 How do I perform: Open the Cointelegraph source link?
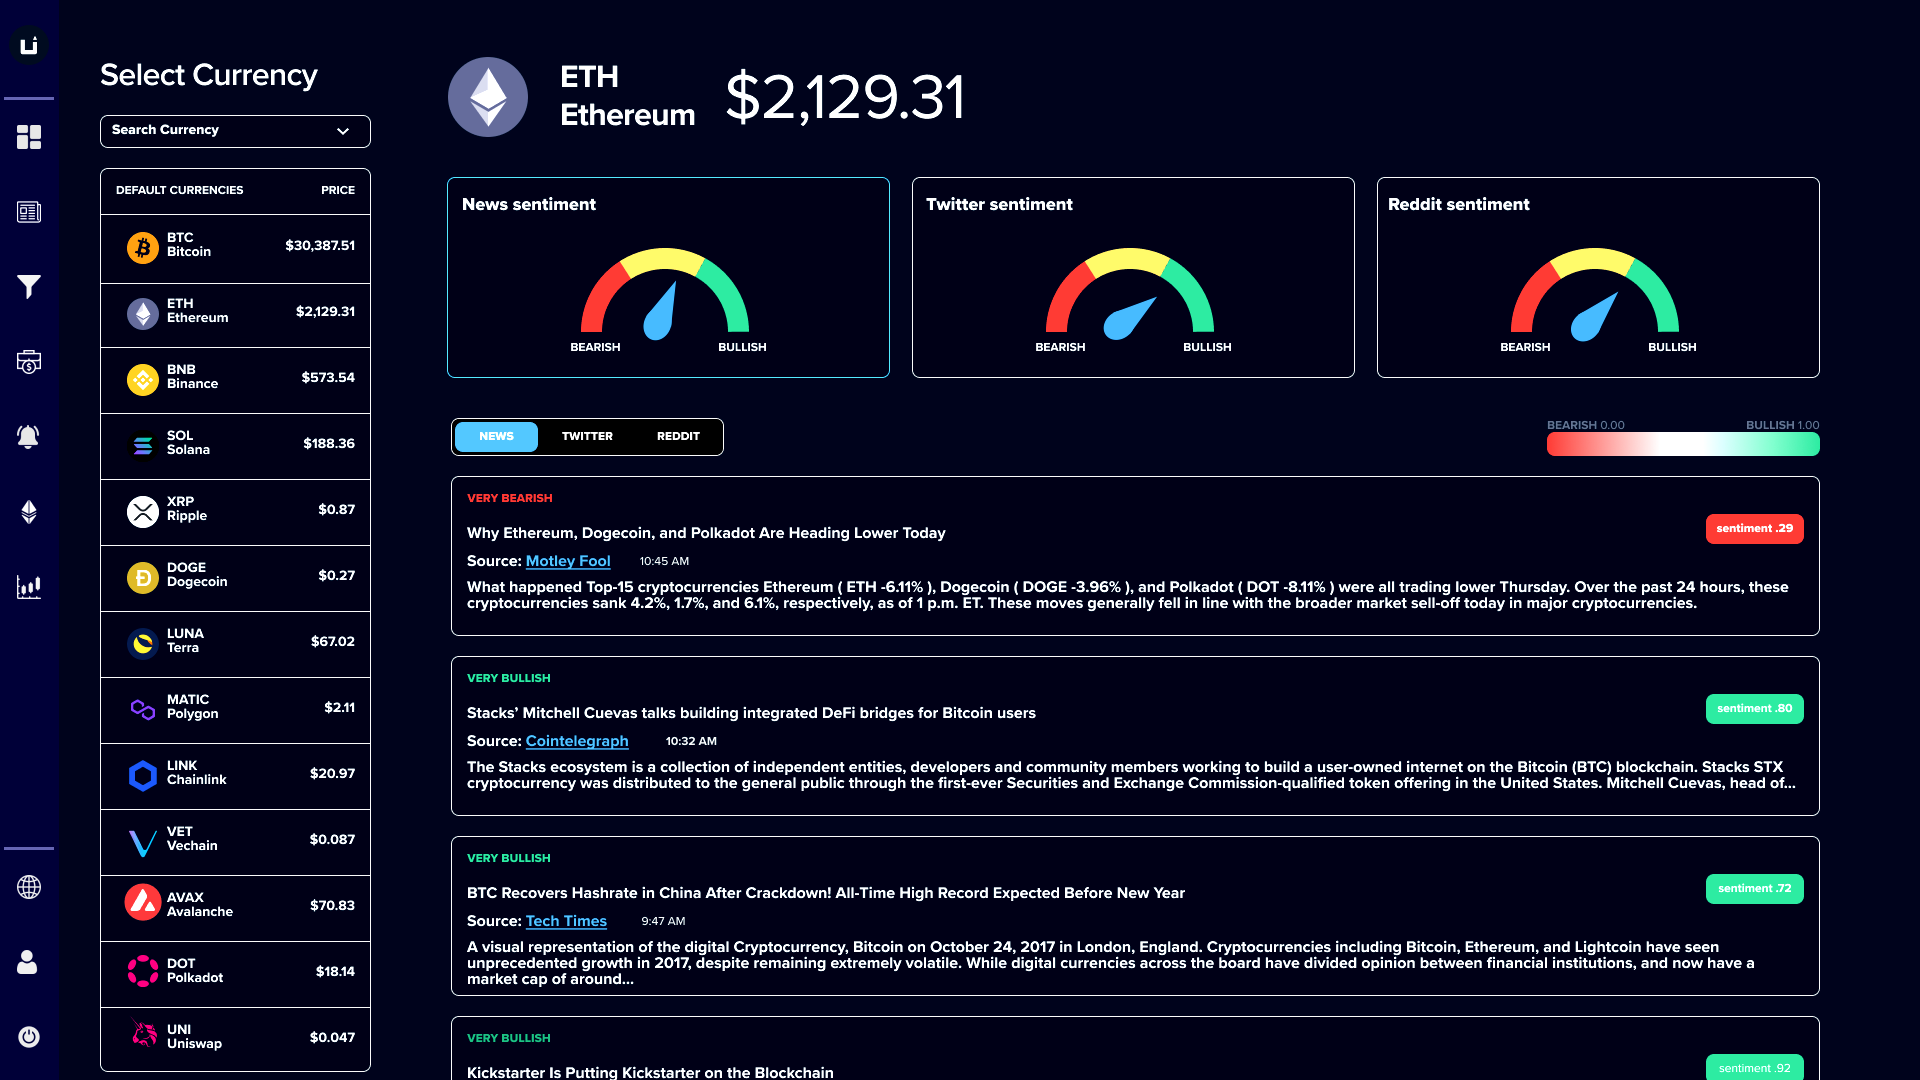[x=576, y=741]
